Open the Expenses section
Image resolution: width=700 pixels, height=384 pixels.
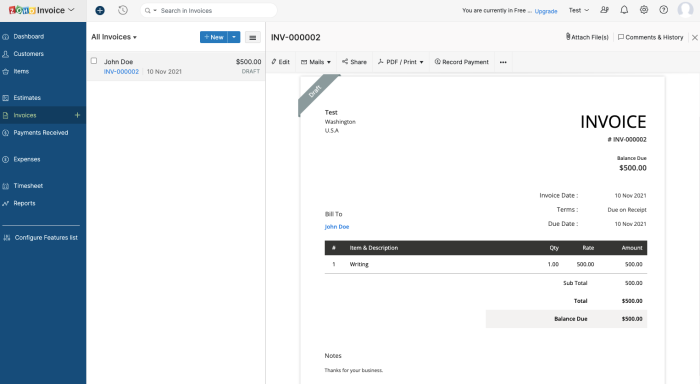pos(27,159)
